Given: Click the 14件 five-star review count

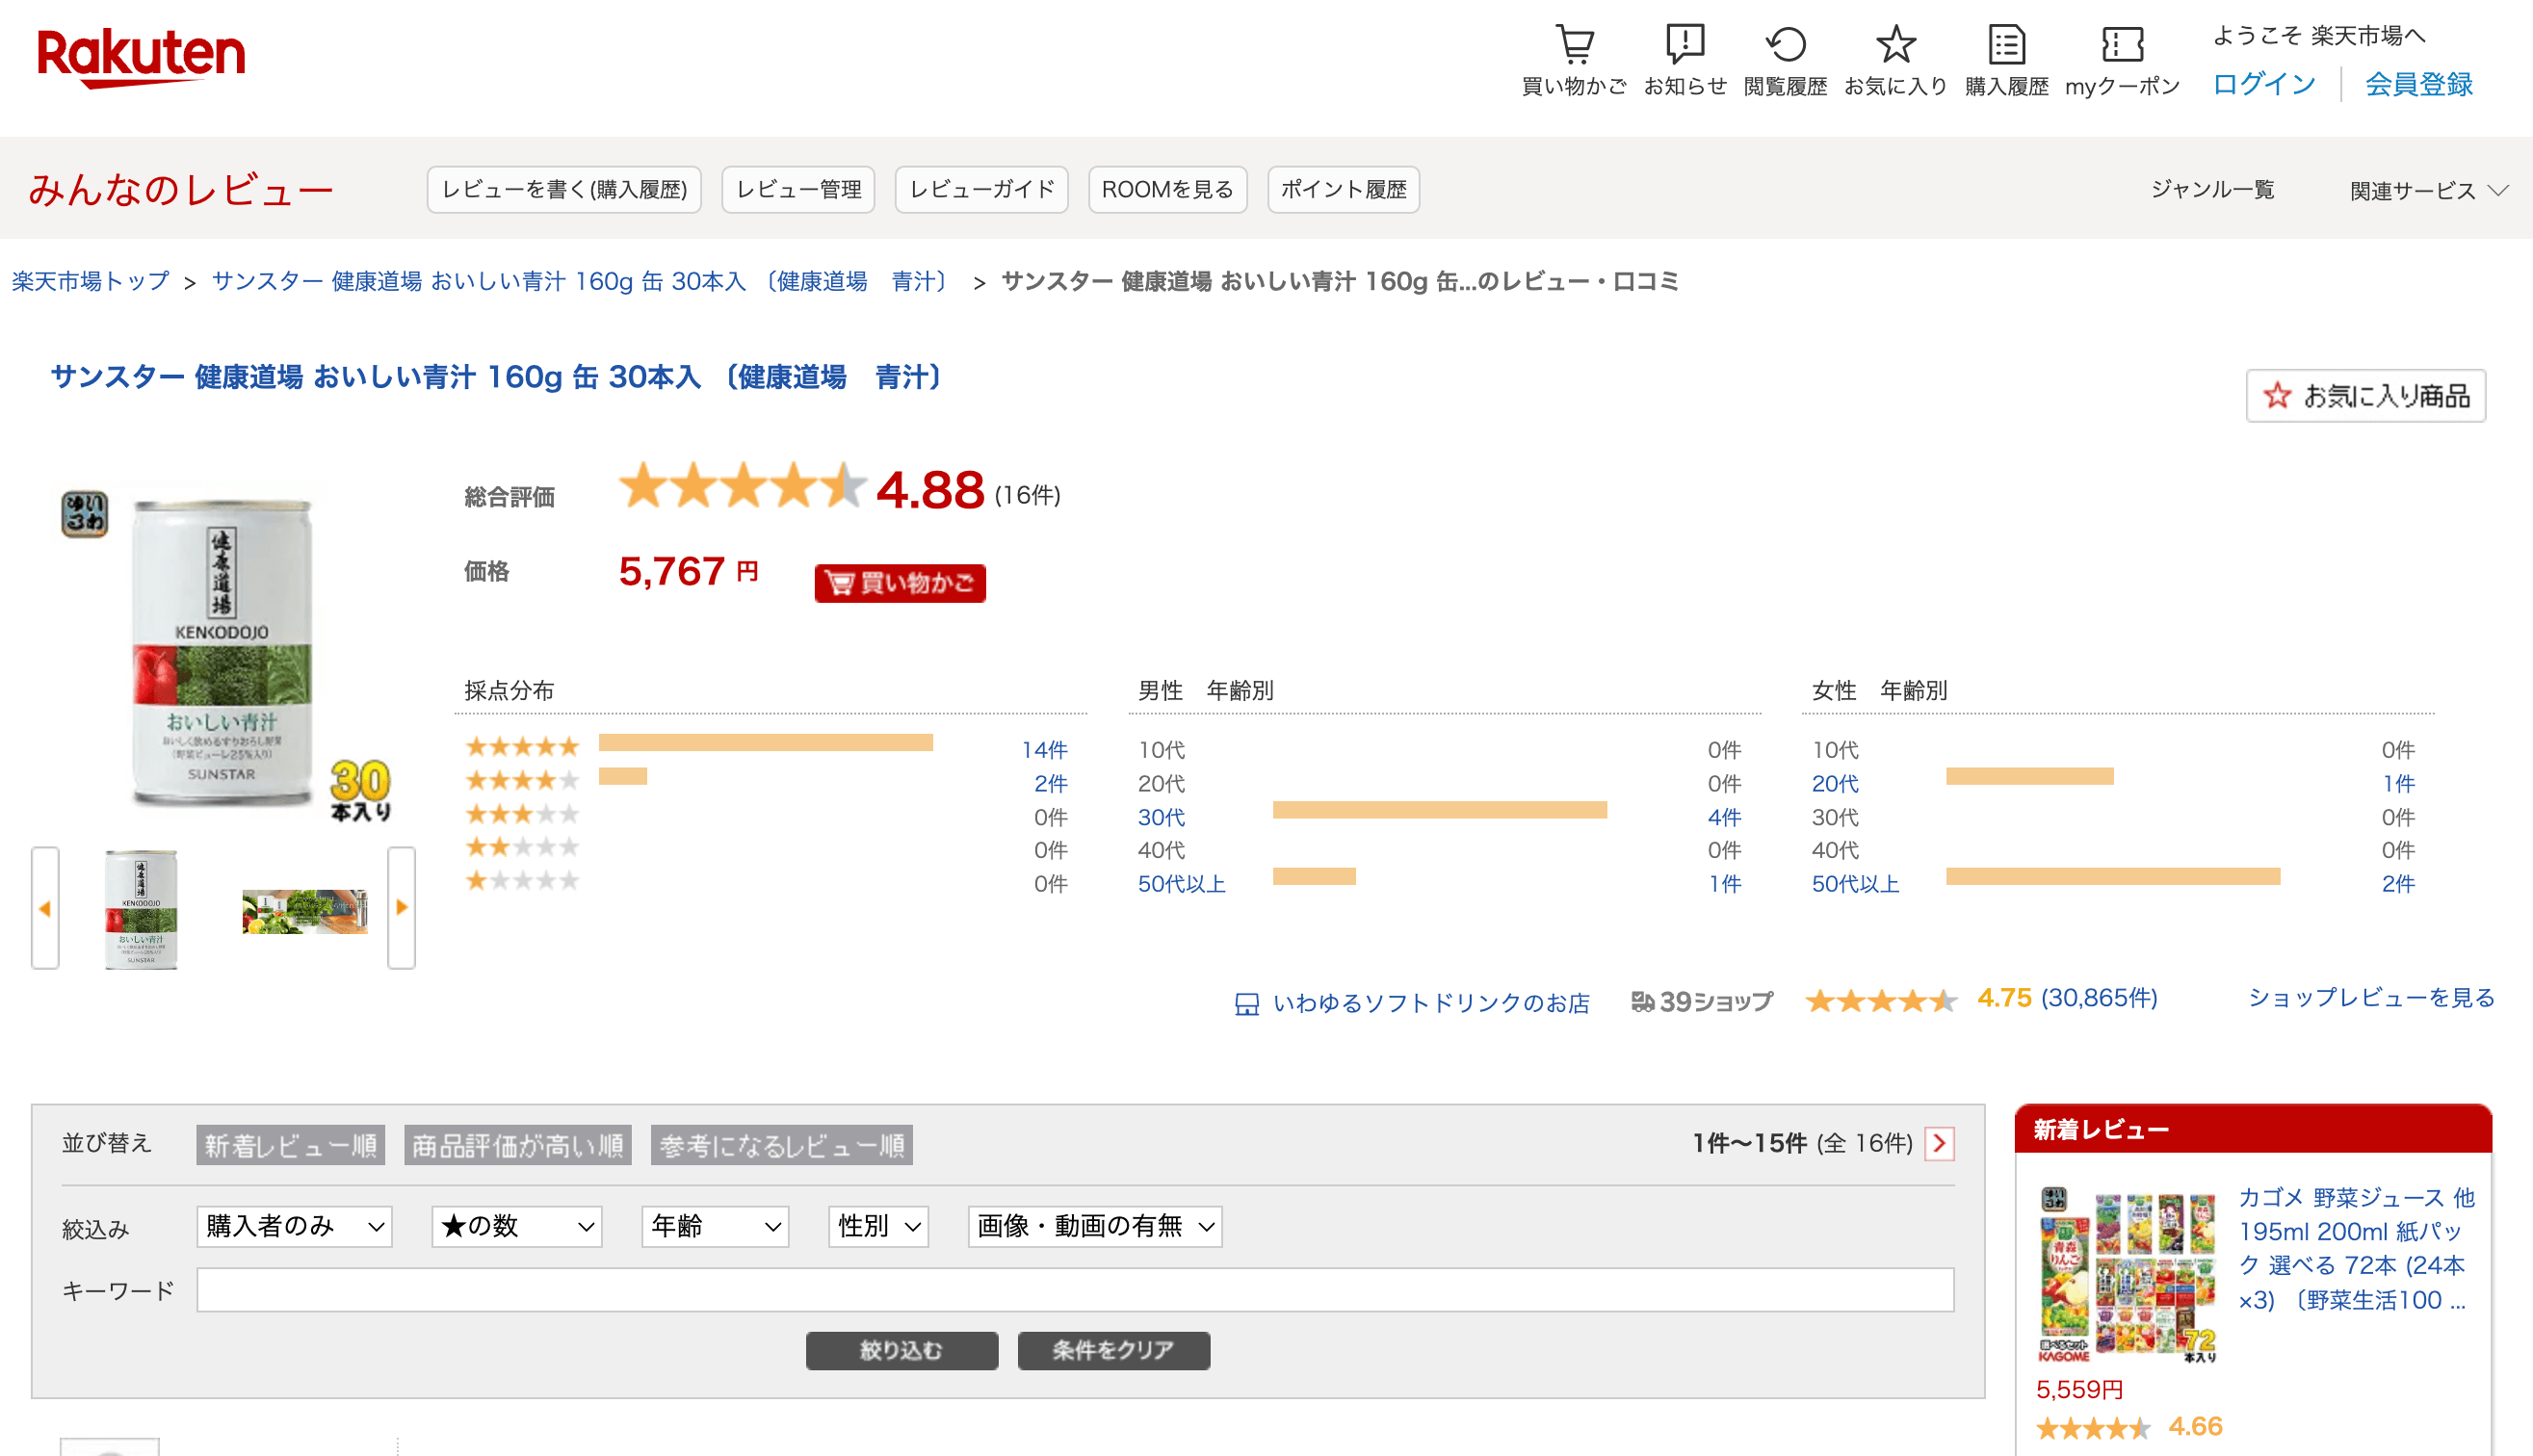Looking at the screenshot, I should [1044, 749].
